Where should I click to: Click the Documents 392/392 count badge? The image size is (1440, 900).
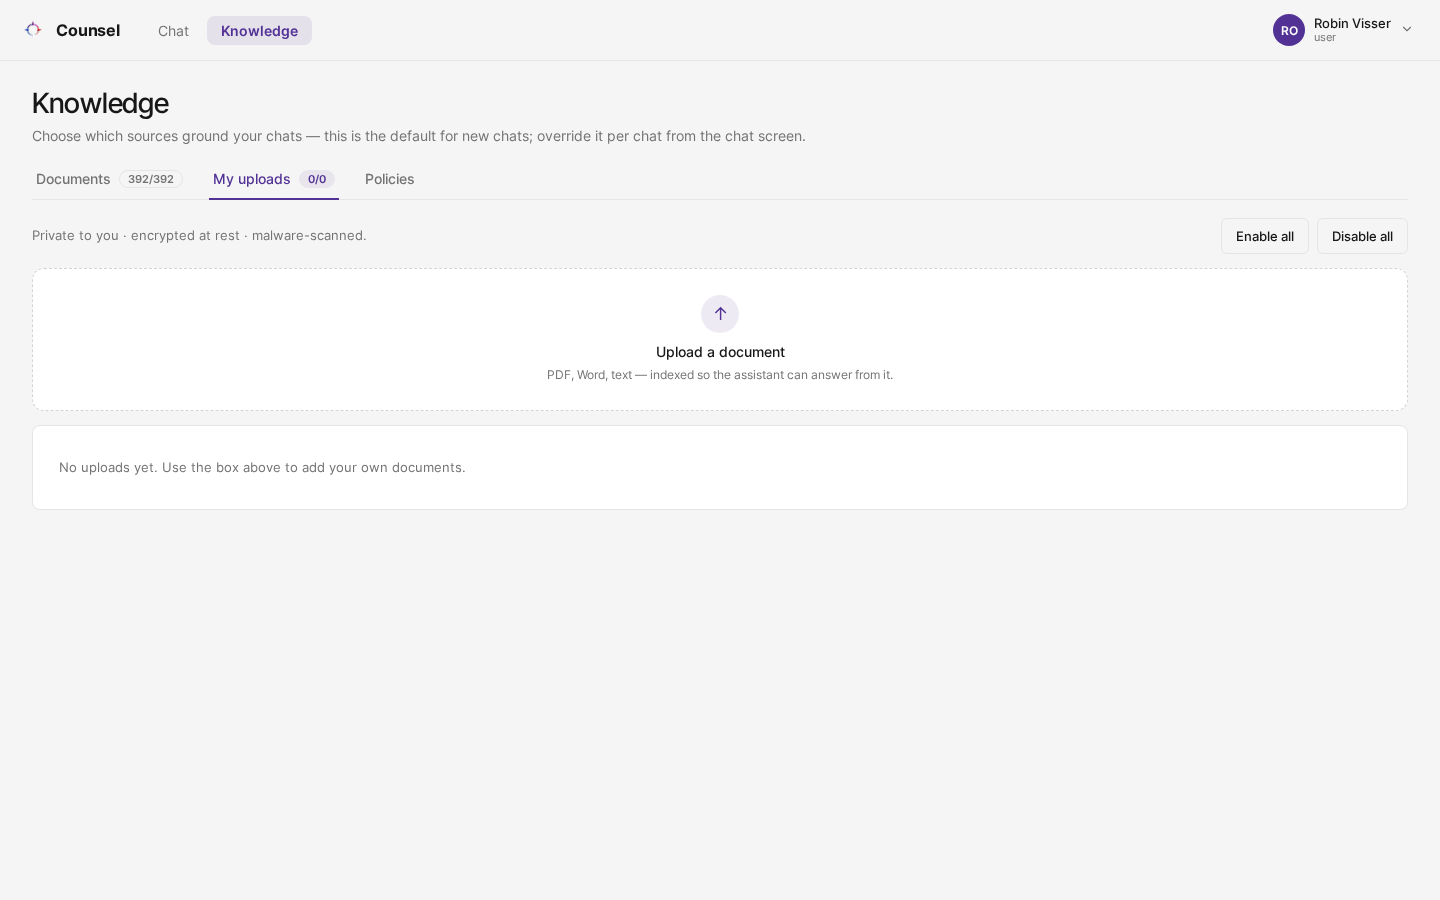(x=151, y=179)
